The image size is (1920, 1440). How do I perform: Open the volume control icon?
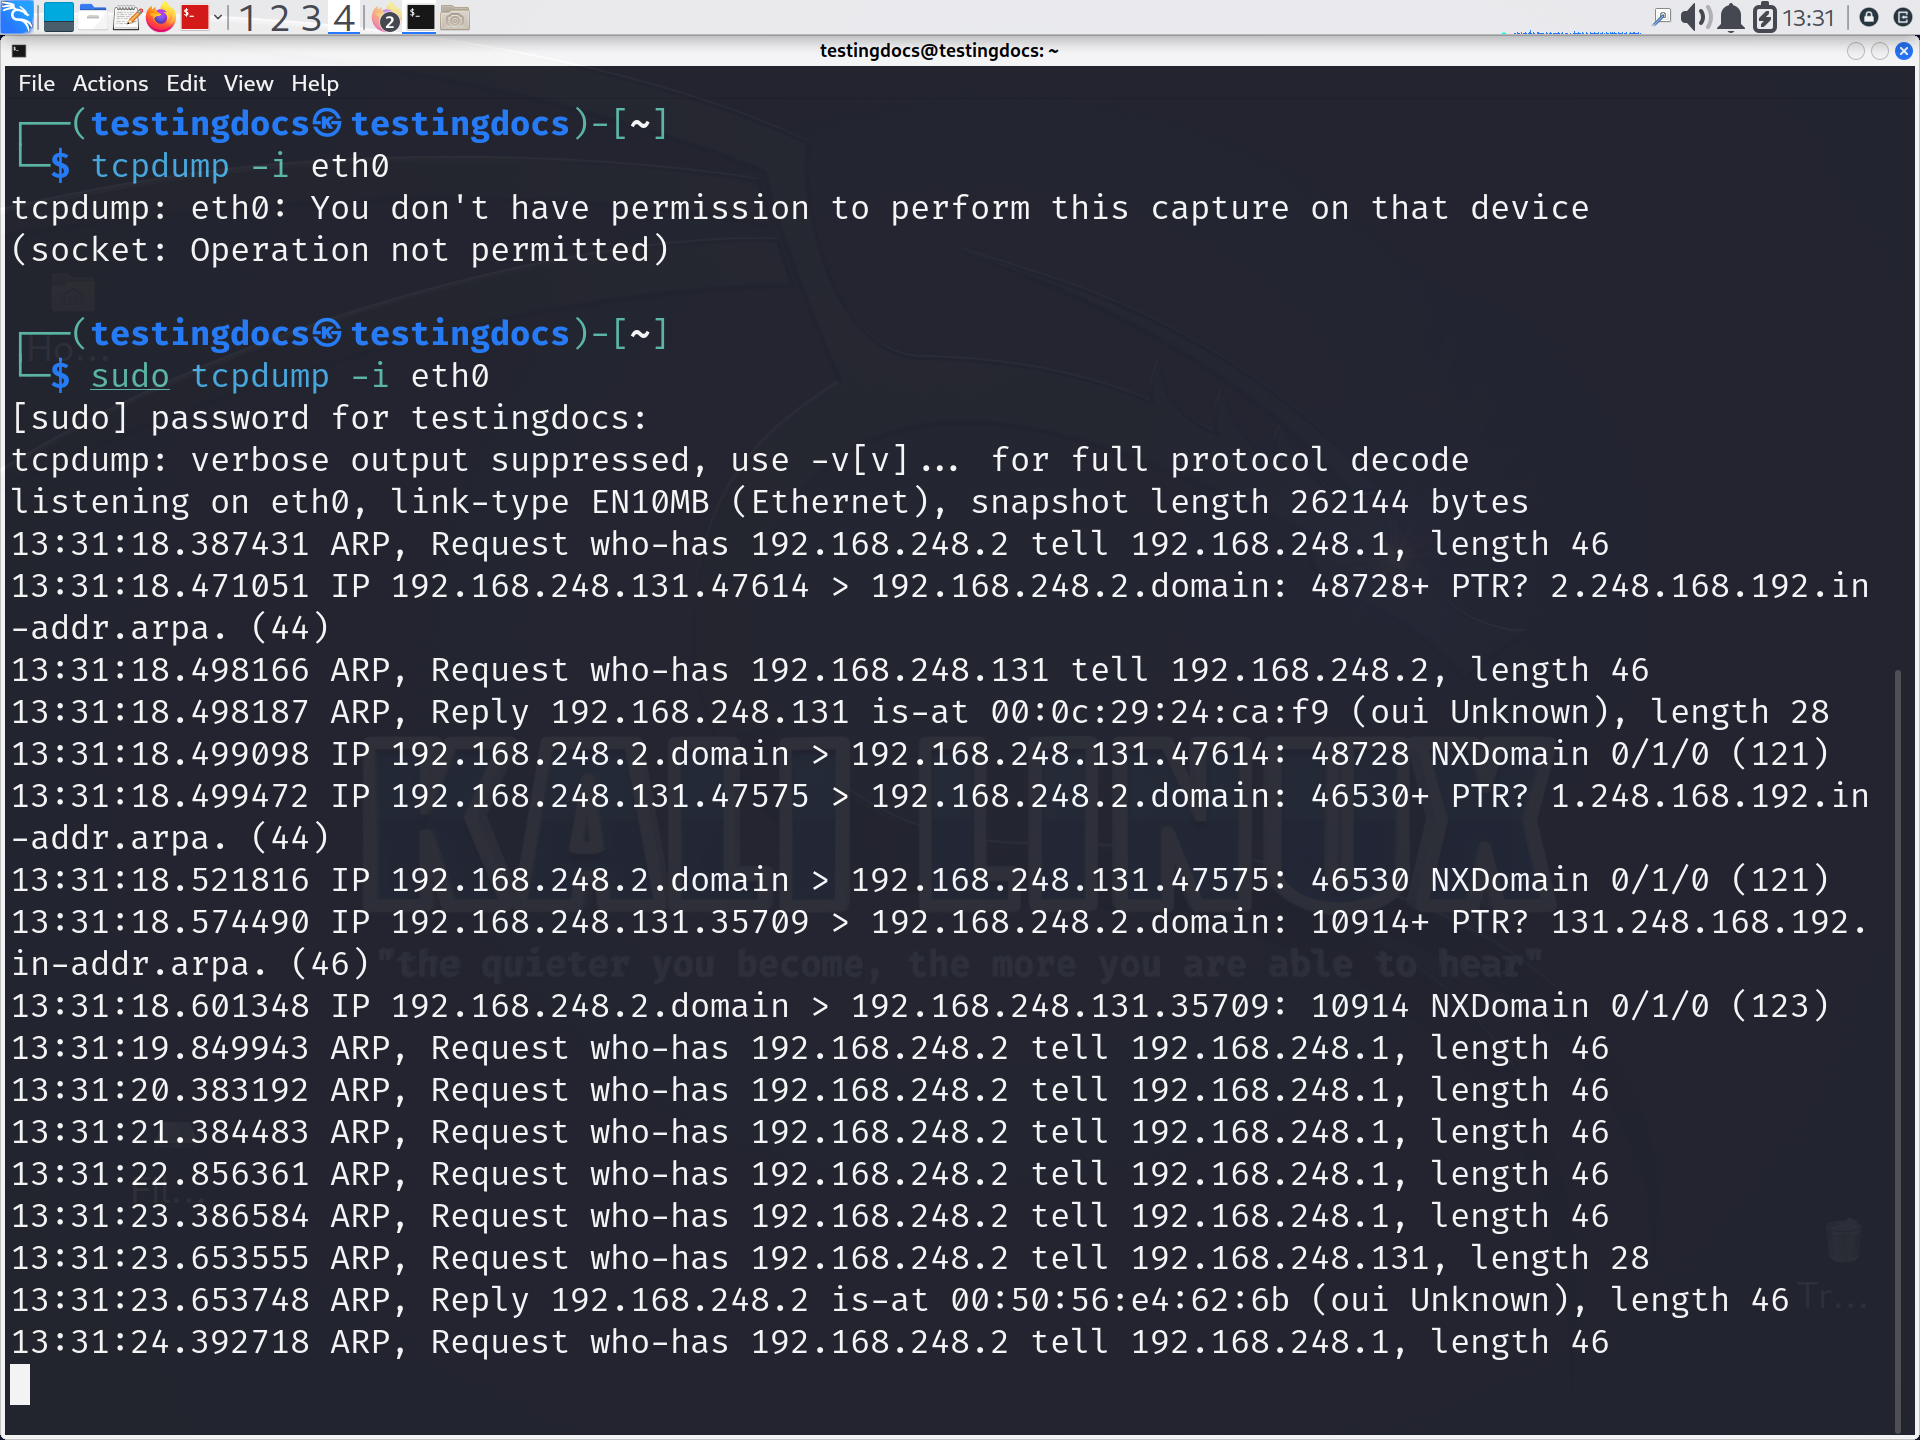1695,17
